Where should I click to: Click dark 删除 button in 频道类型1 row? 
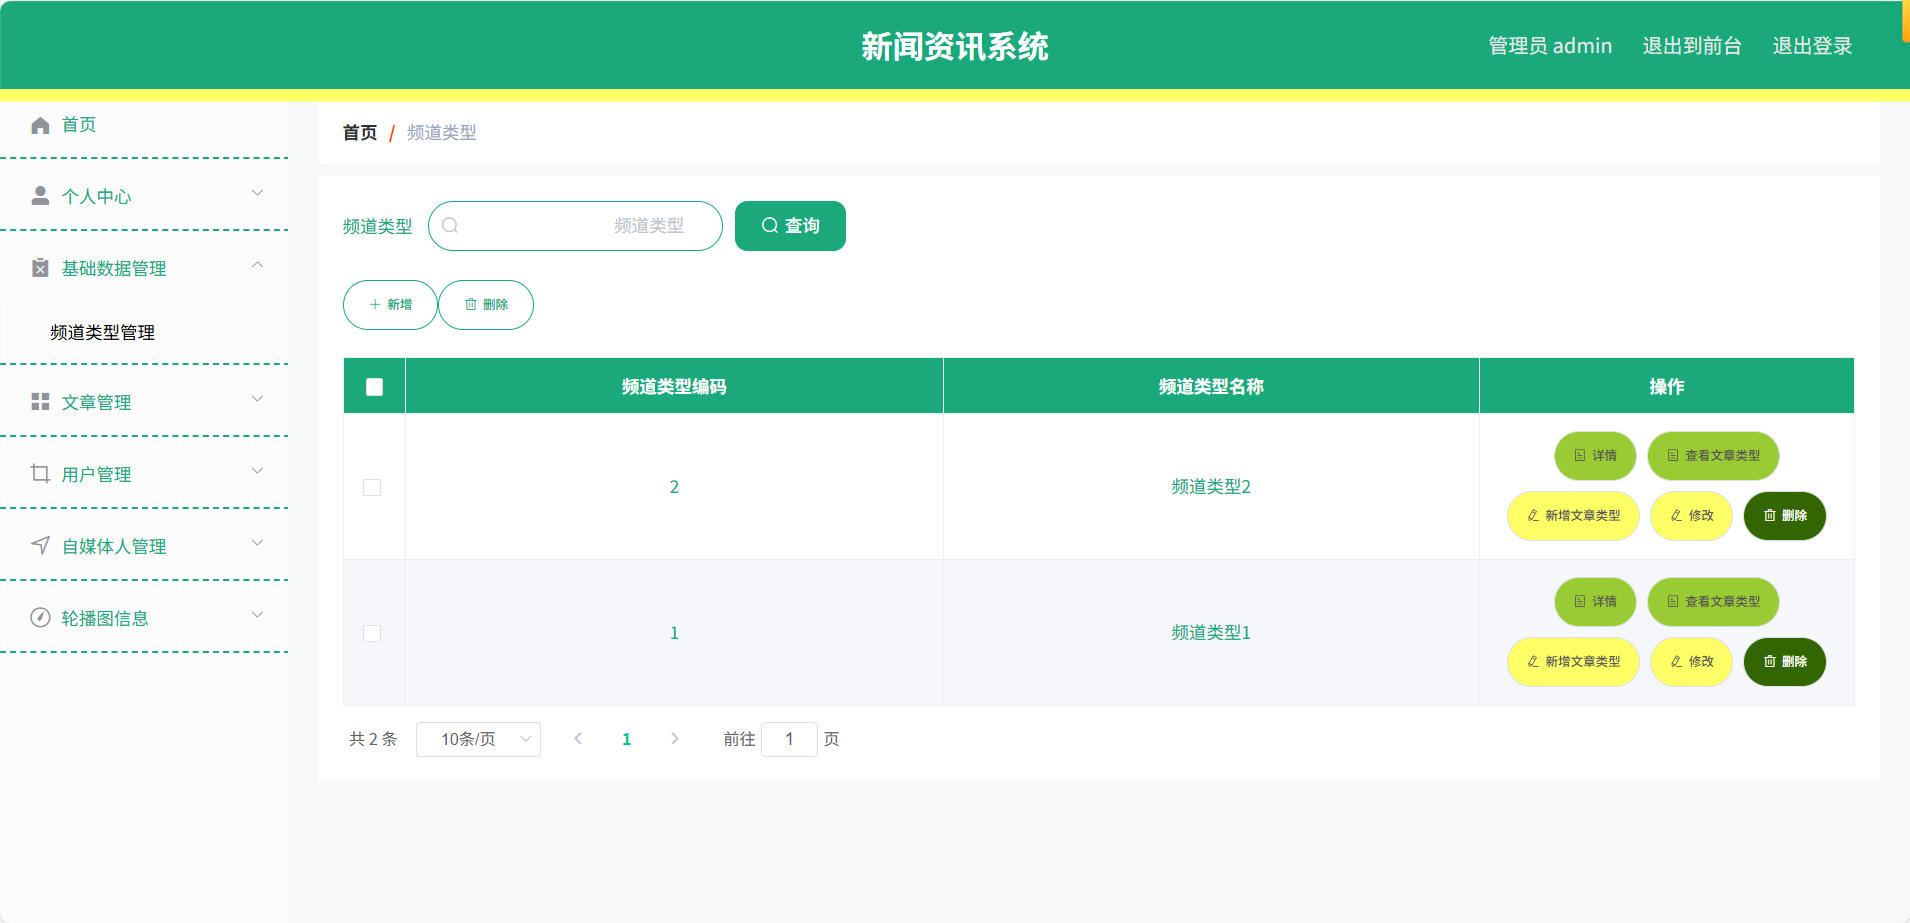1785,662
